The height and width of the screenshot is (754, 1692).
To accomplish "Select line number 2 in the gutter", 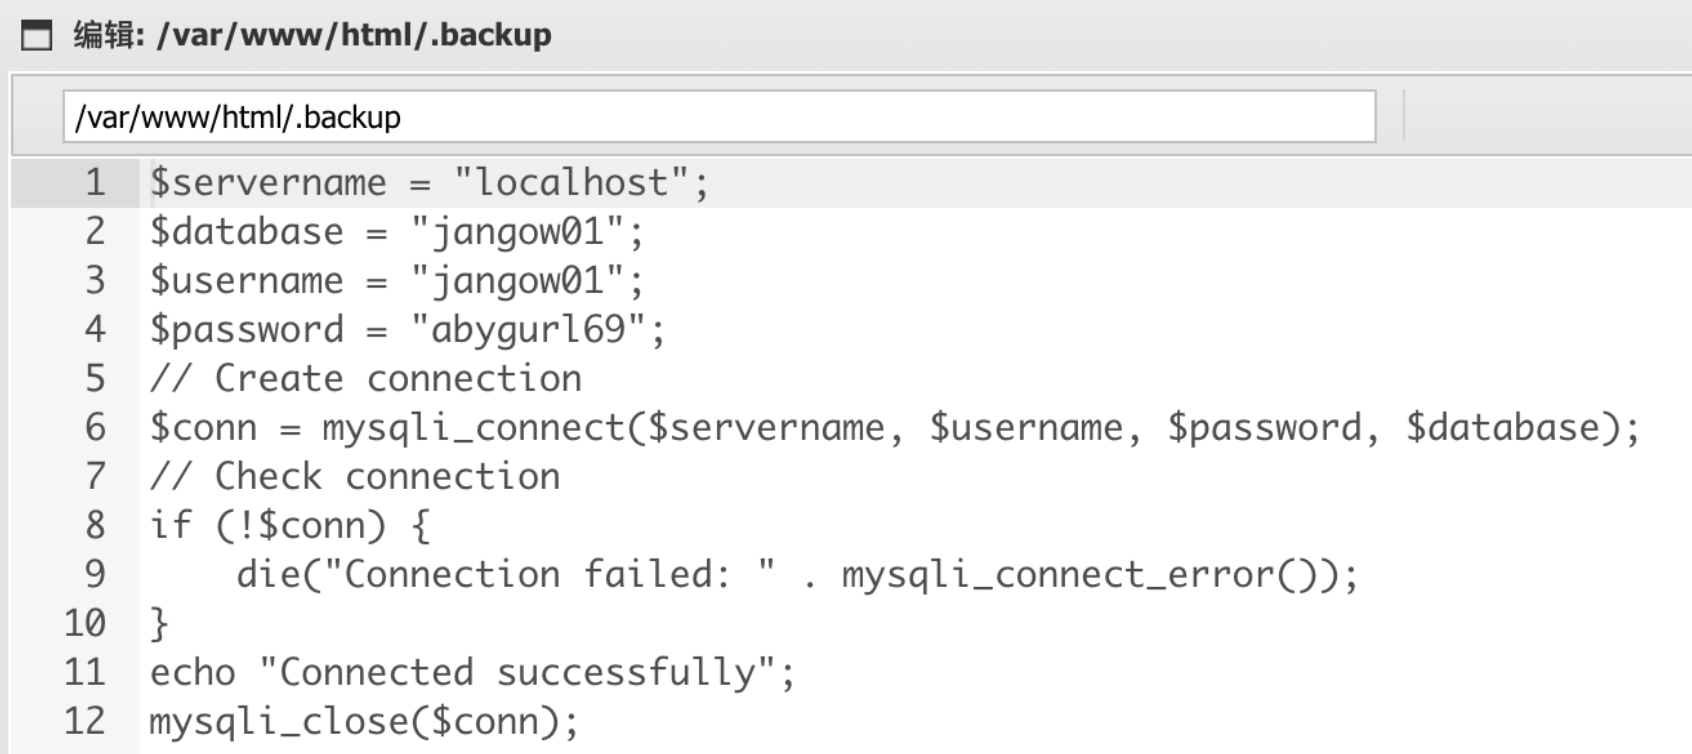I will (x=95, y=231).
